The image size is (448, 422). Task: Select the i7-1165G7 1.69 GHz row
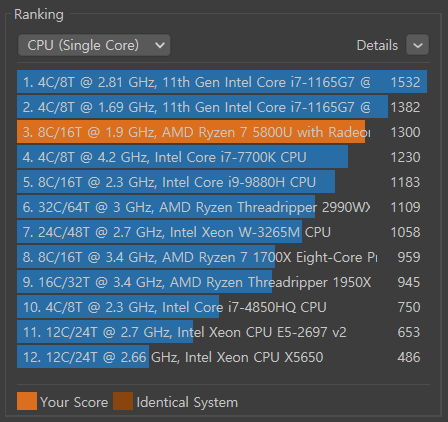[x=222, y=107]
